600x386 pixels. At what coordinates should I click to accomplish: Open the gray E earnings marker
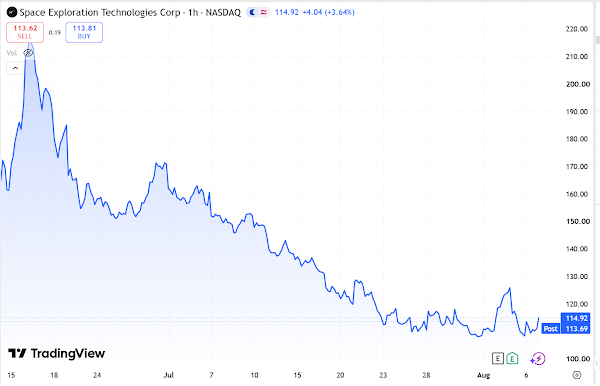[497, 358]
